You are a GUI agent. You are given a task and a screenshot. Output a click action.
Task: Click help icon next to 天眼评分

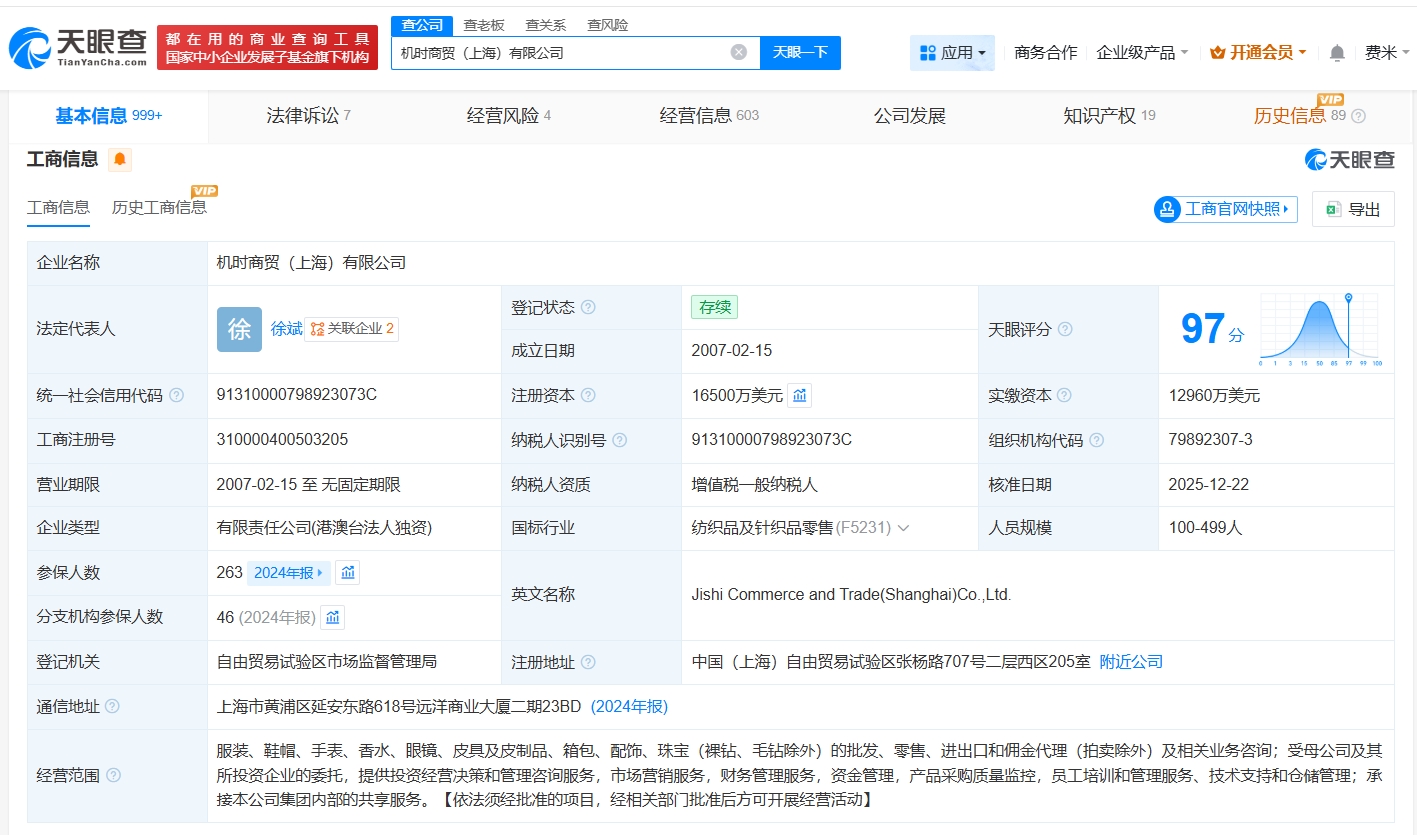click(x=1065, y=329)
